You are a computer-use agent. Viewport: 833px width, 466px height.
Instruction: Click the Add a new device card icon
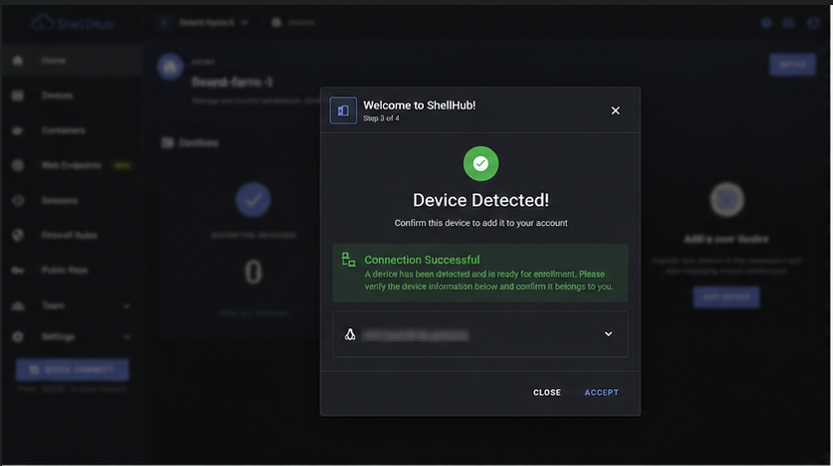coord(727,200)
